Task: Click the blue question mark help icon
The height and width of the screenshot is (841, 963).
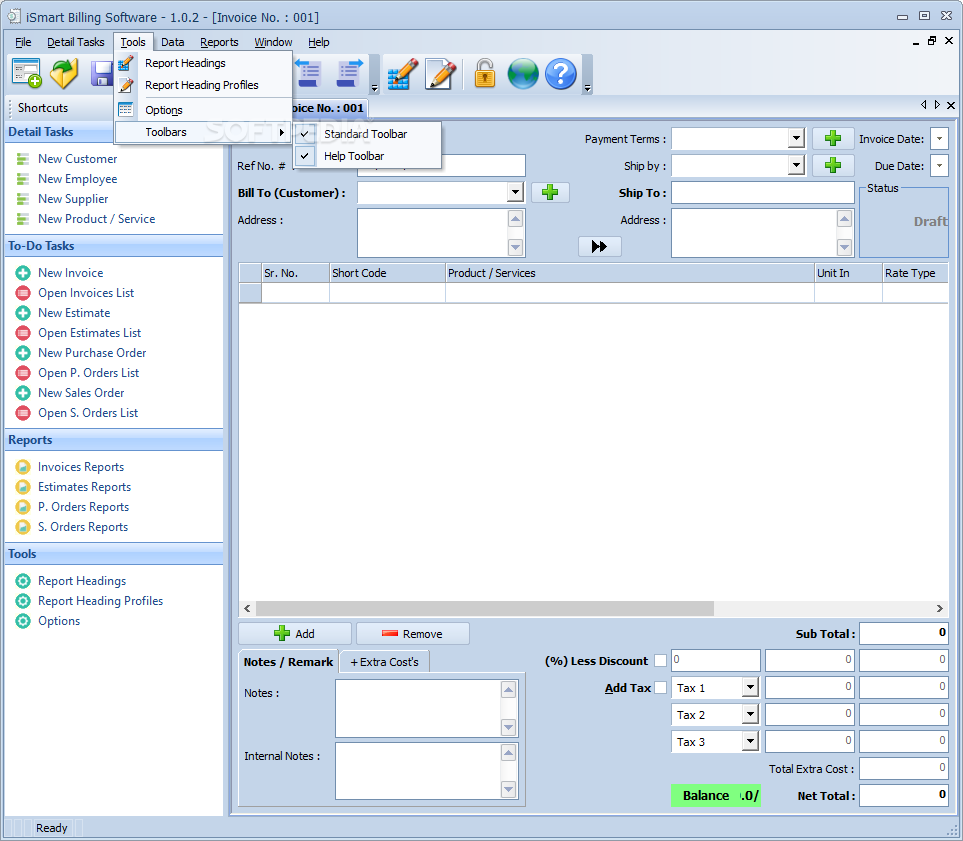Action: click(561, 74)
